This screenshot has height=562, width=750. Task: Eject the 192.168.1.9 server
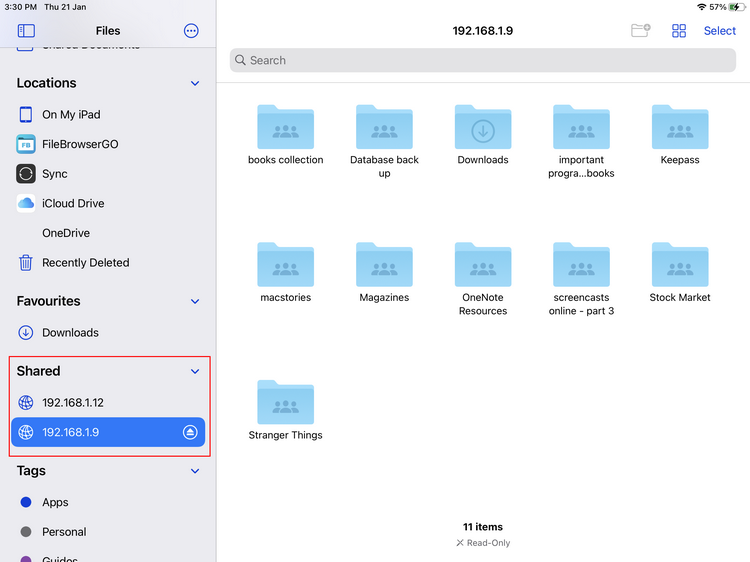(190, 432)
